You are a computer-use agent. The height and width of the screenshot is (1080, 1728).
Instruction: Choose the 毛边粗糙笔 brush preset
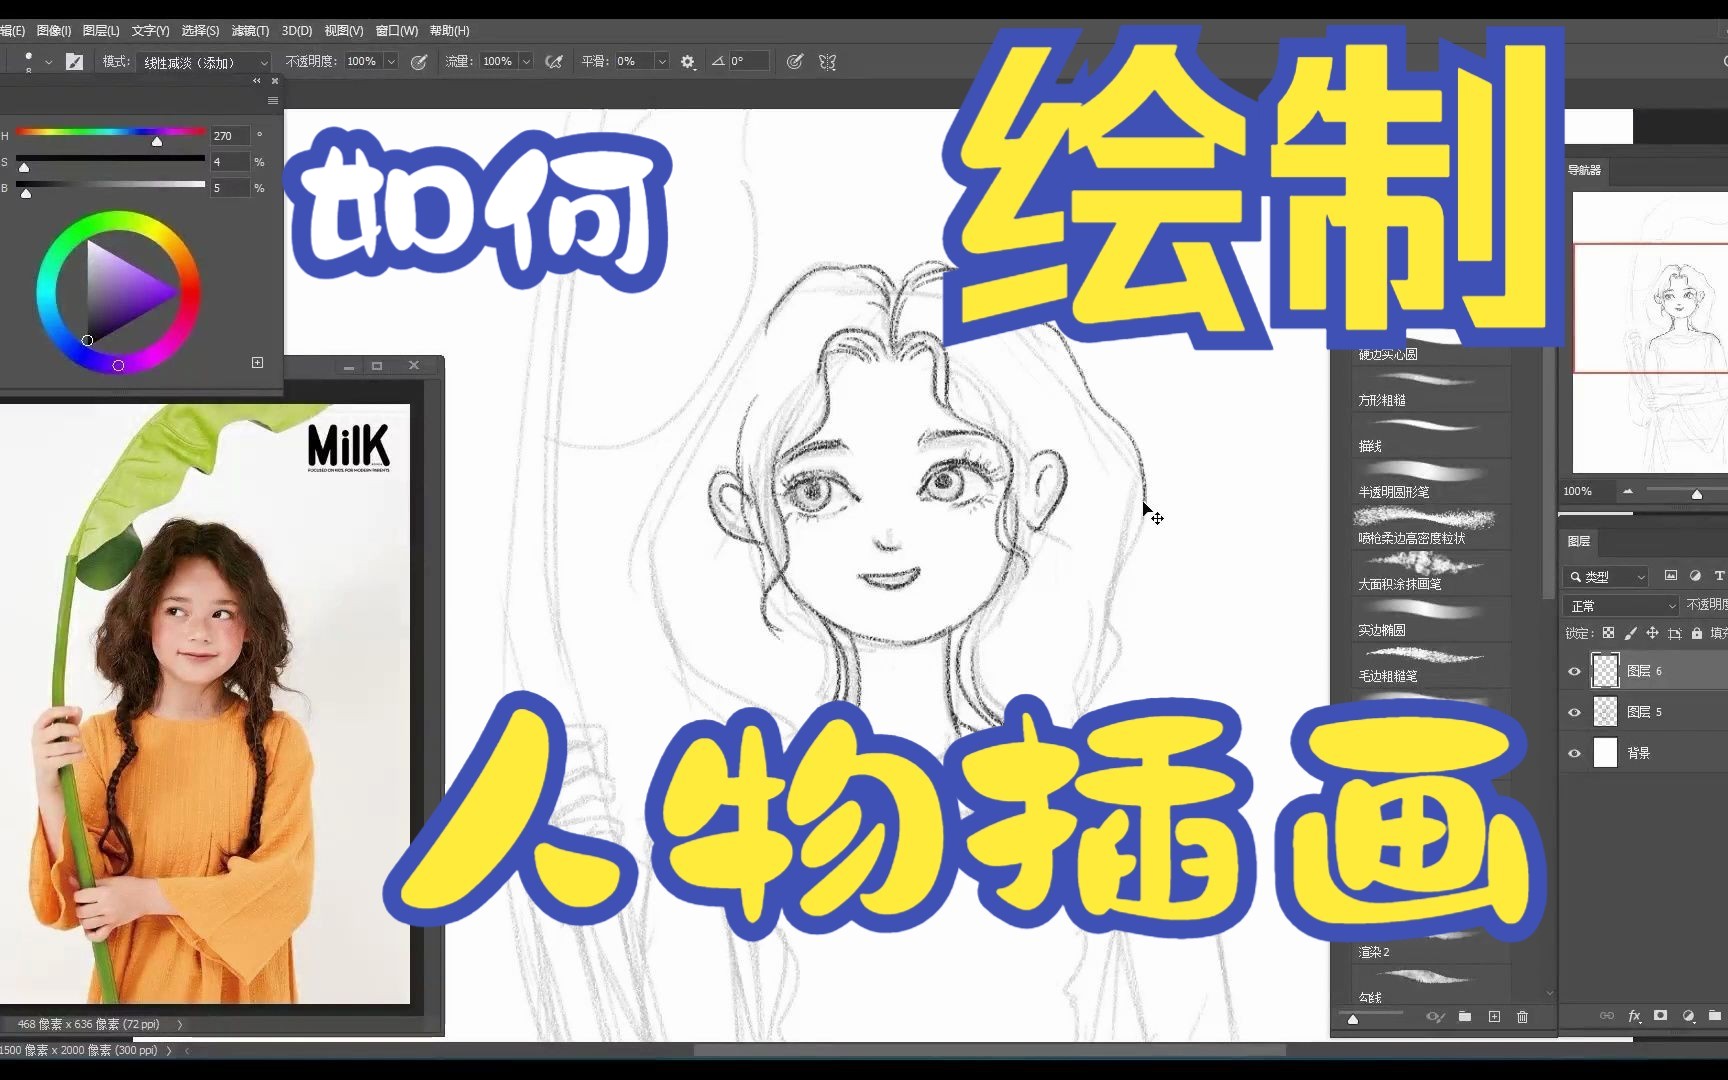point(1388,675)
